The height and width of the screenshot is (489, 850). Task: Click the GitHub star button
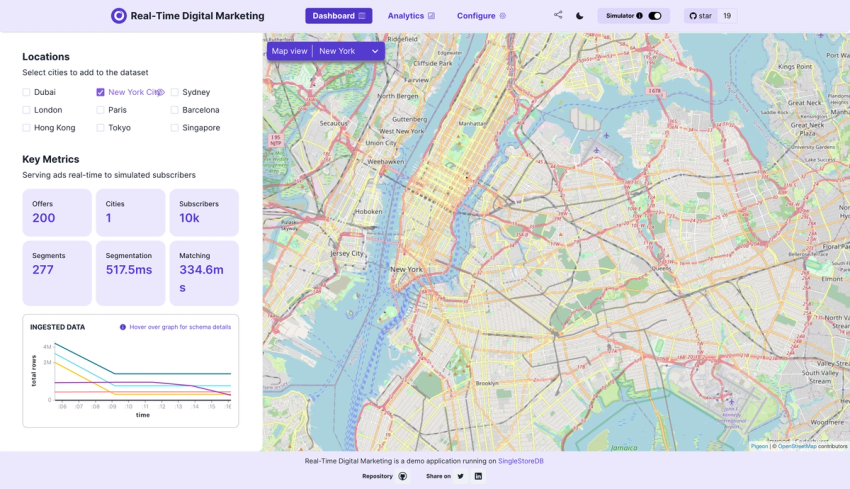700,16
